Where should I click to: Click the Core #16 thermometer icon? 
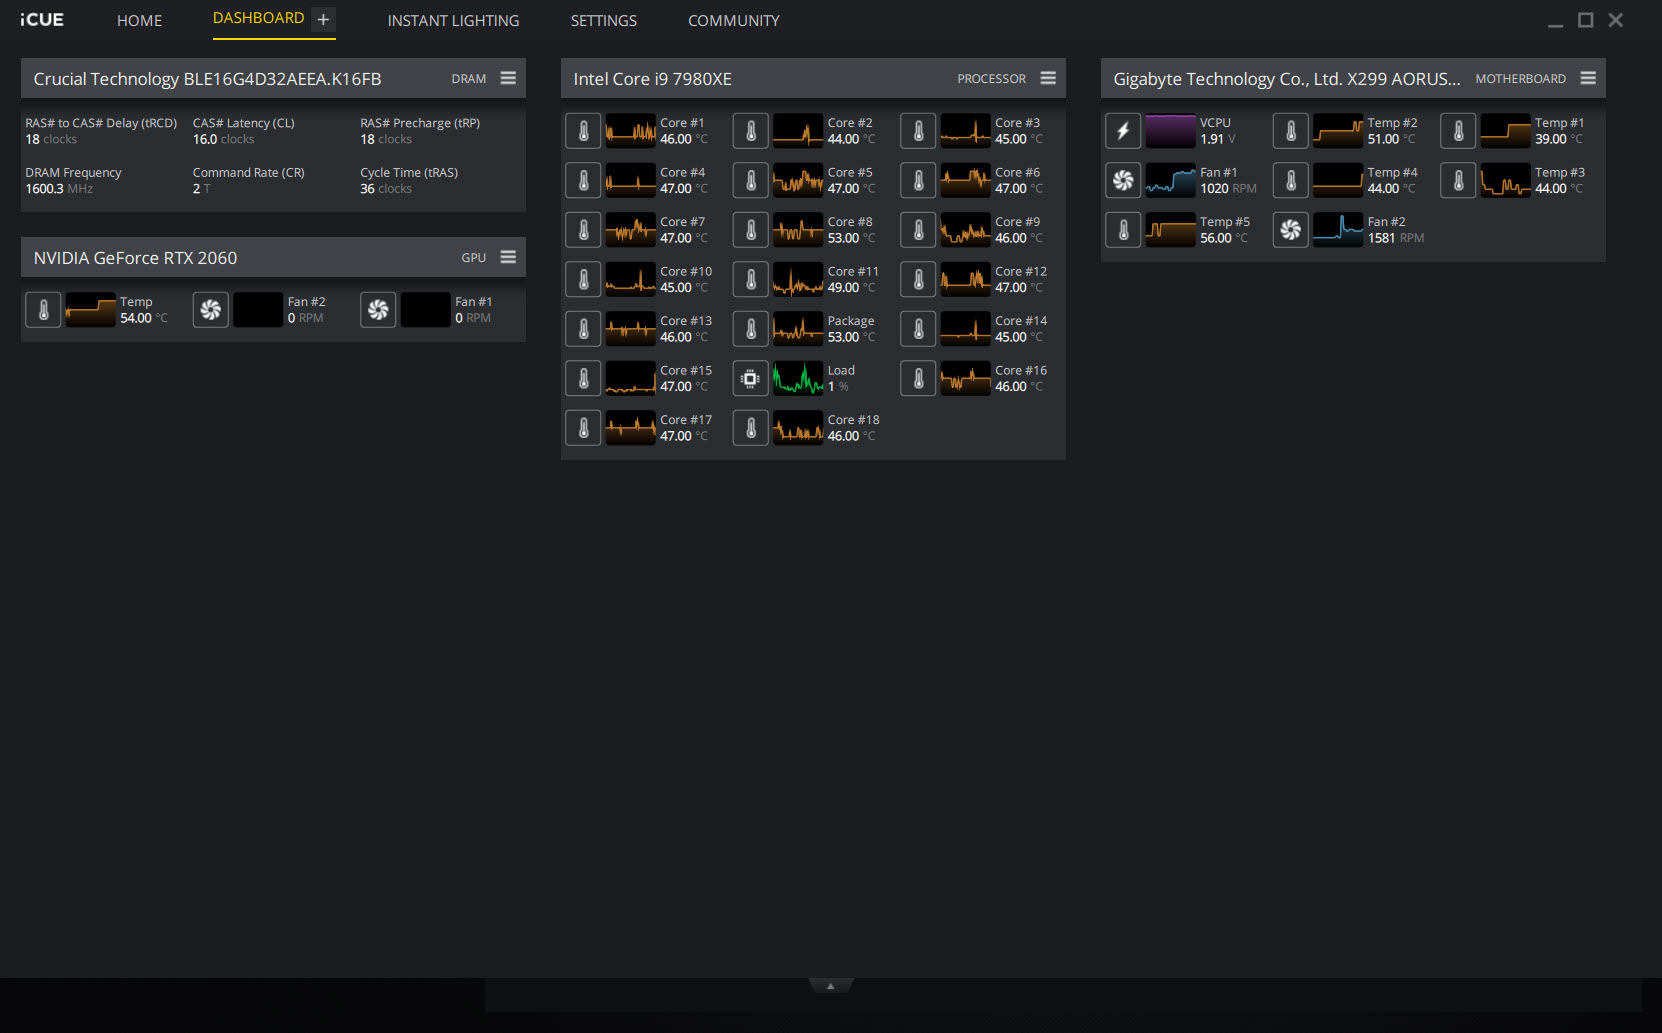point(918,378)
